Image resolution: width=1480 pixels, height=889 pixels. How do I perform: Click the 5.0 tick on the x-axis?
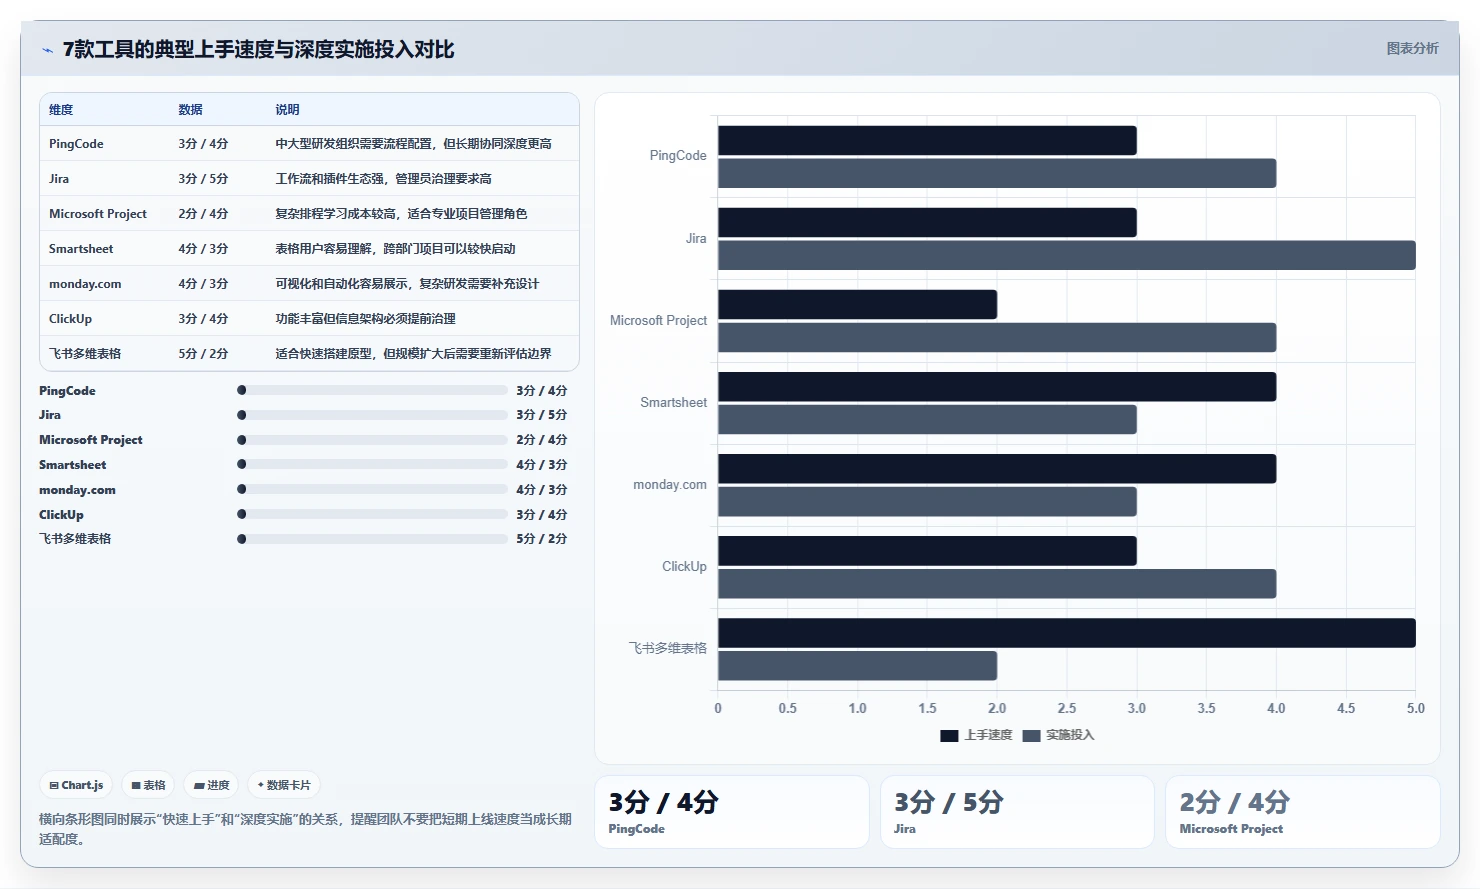point(1416,708)
